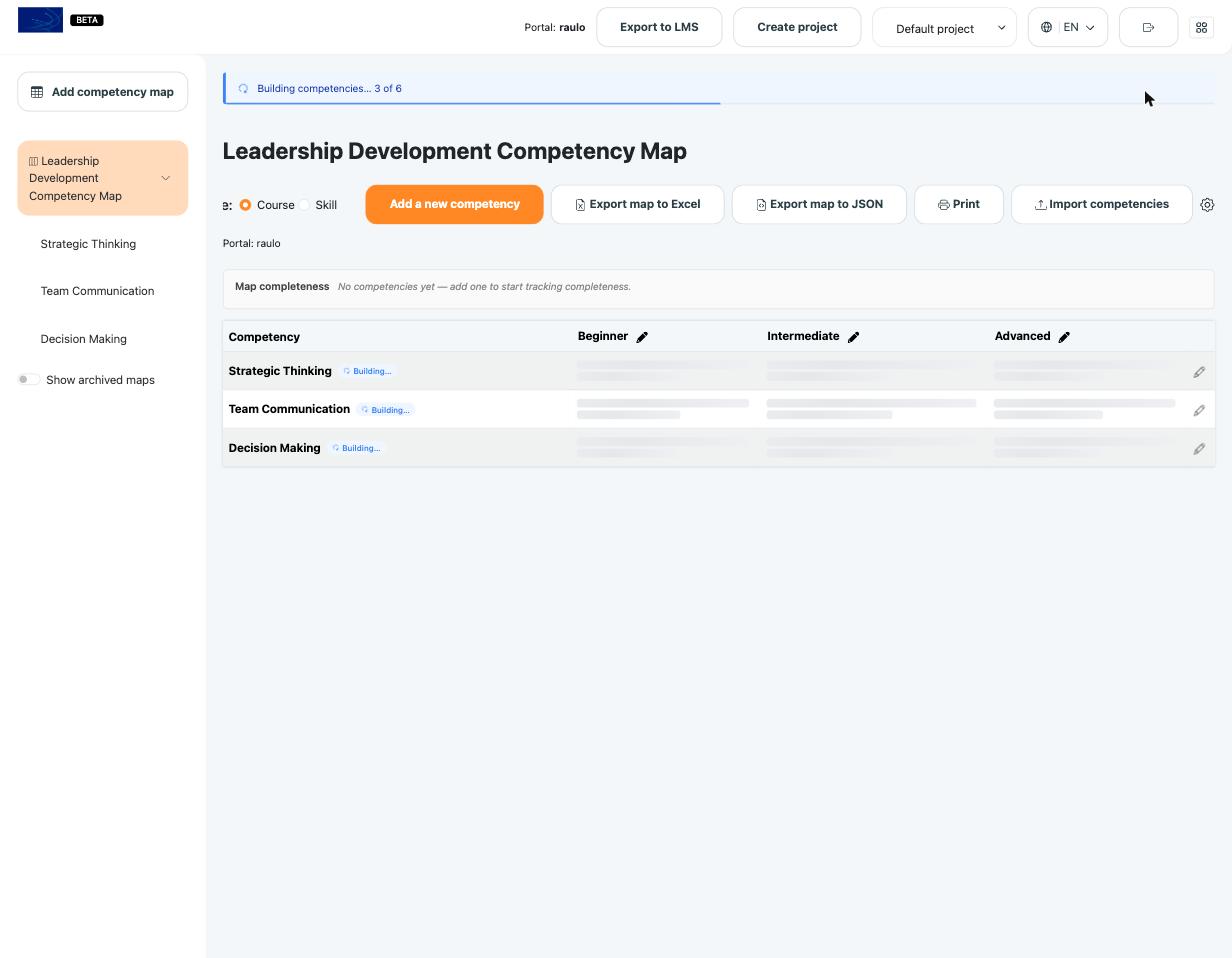
Task: Edit the Strategic Thinking row with pencil icon
Action: 1199,372
